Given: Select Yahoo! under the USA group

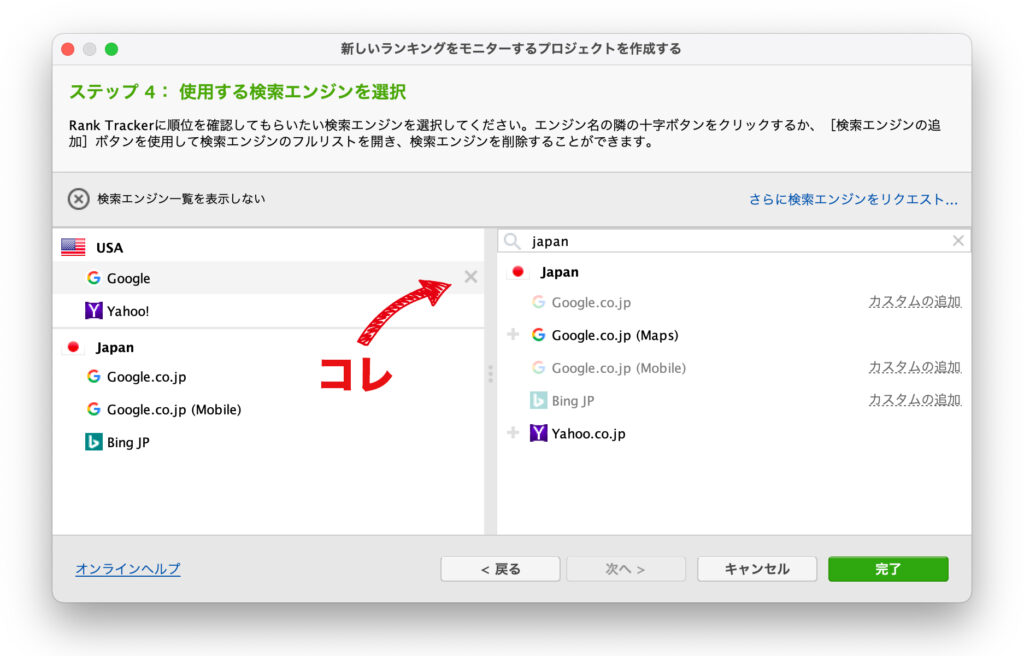Looking at the screenshot, I should point(268,310).
